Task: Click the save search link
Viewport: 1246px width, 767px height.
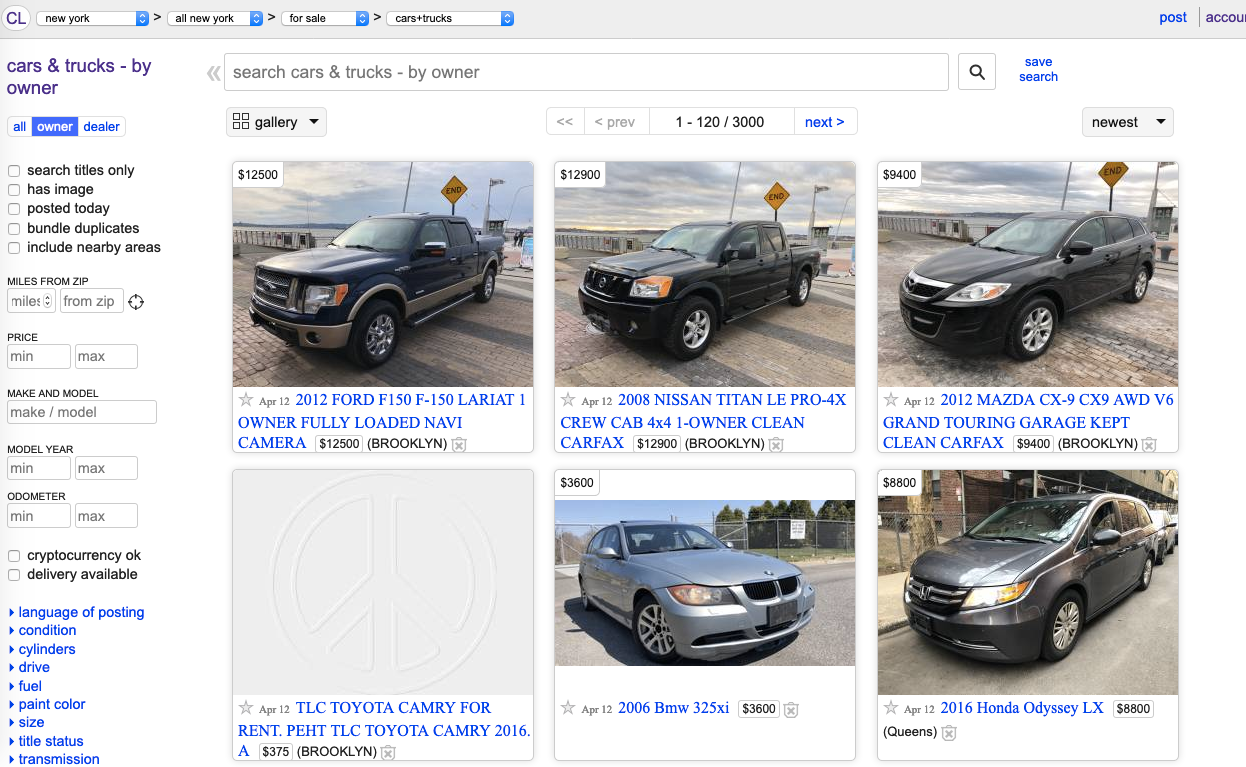Action: [1038, 69]
